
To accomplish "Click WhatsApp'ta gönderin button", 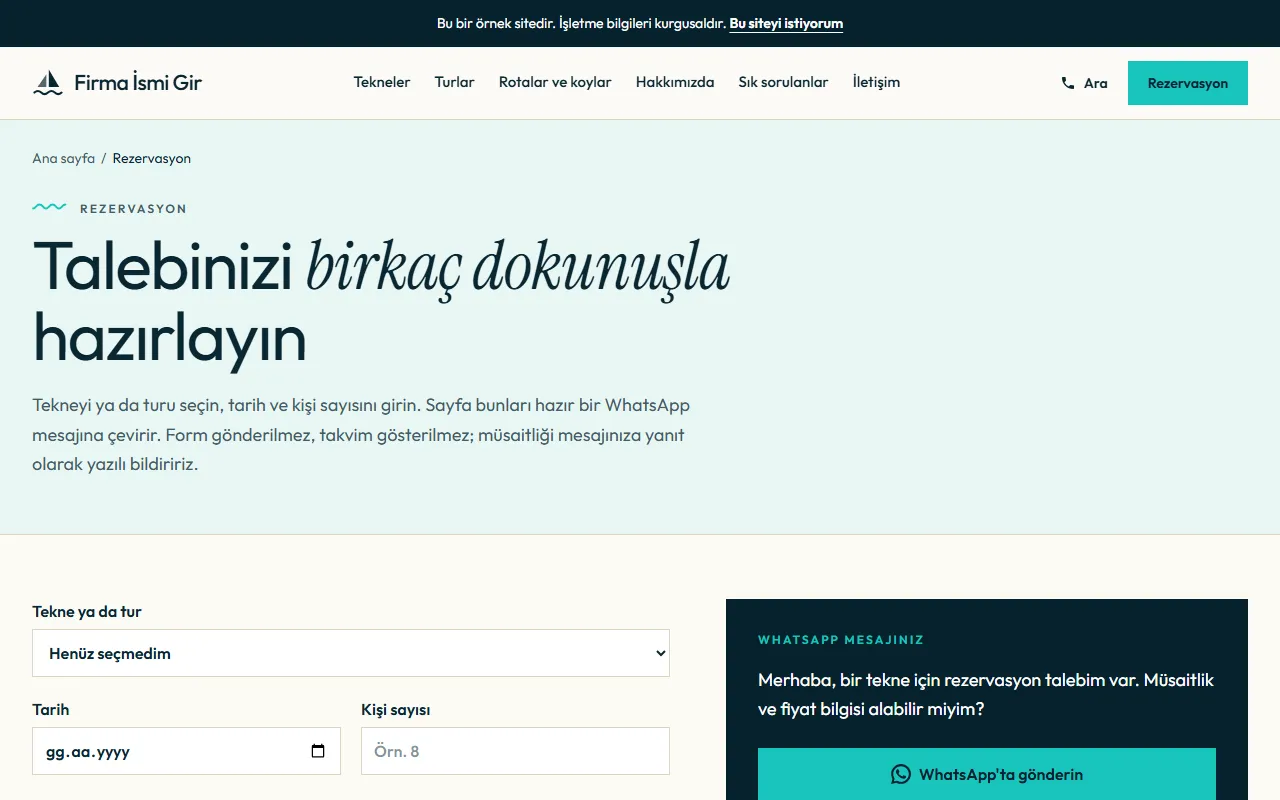I will point(987,774).
